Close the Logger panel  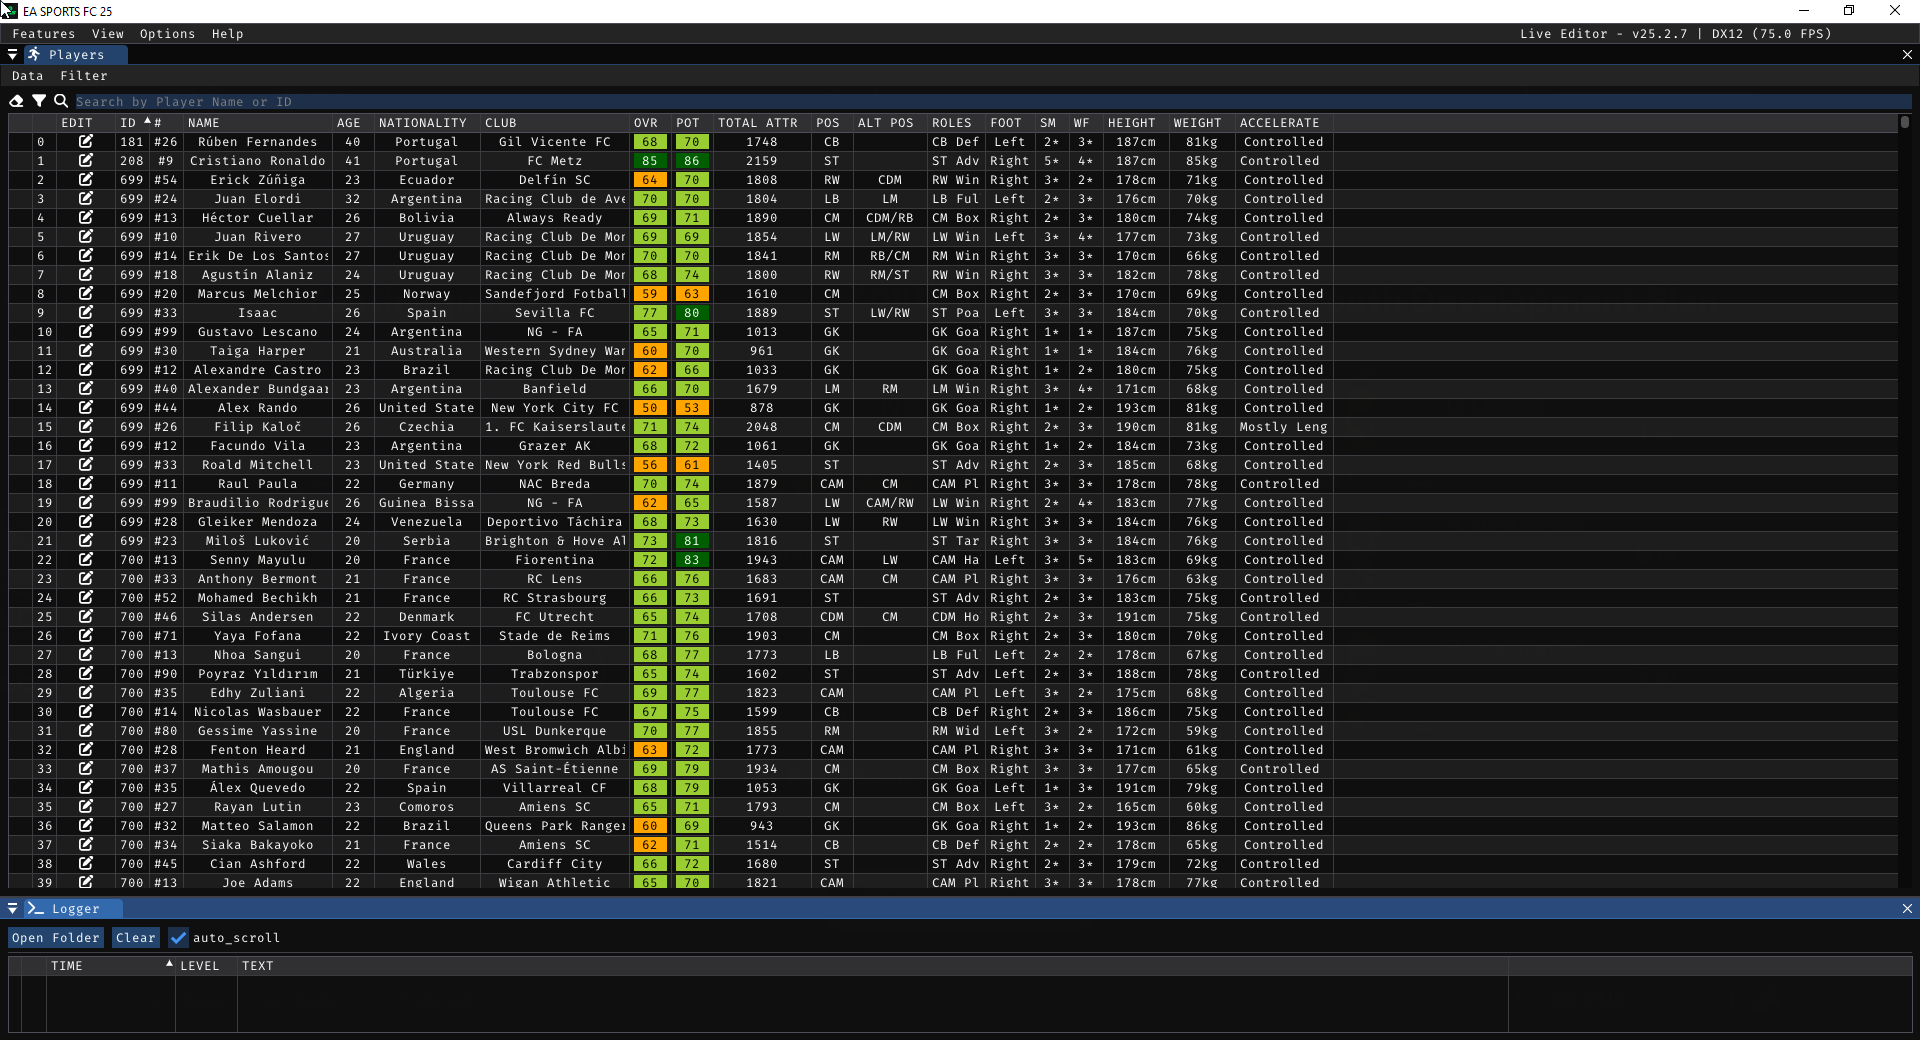coord(1907,909)
